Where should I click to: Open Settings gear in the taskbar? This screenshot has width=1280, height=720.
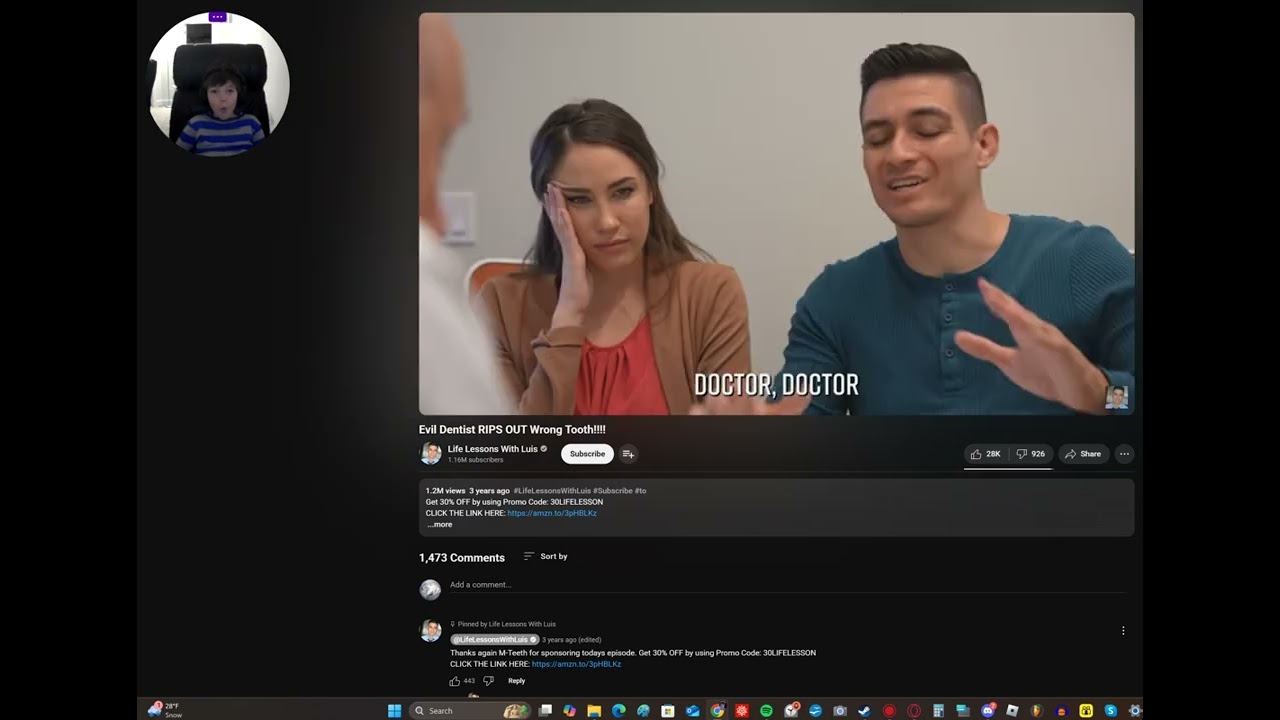coord(1135,710)
